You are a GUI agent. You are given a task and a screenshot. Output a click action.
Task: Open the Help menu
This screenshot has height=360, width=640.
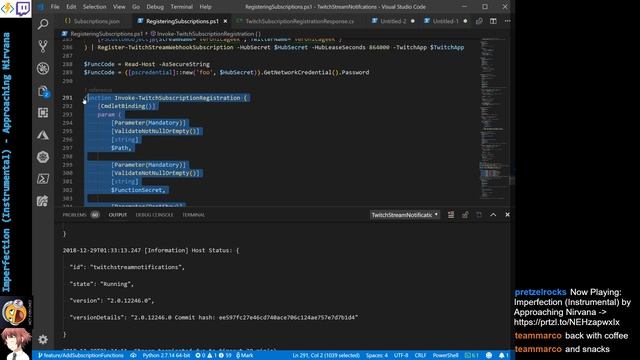pyautogui.click(x=205, y=7)
